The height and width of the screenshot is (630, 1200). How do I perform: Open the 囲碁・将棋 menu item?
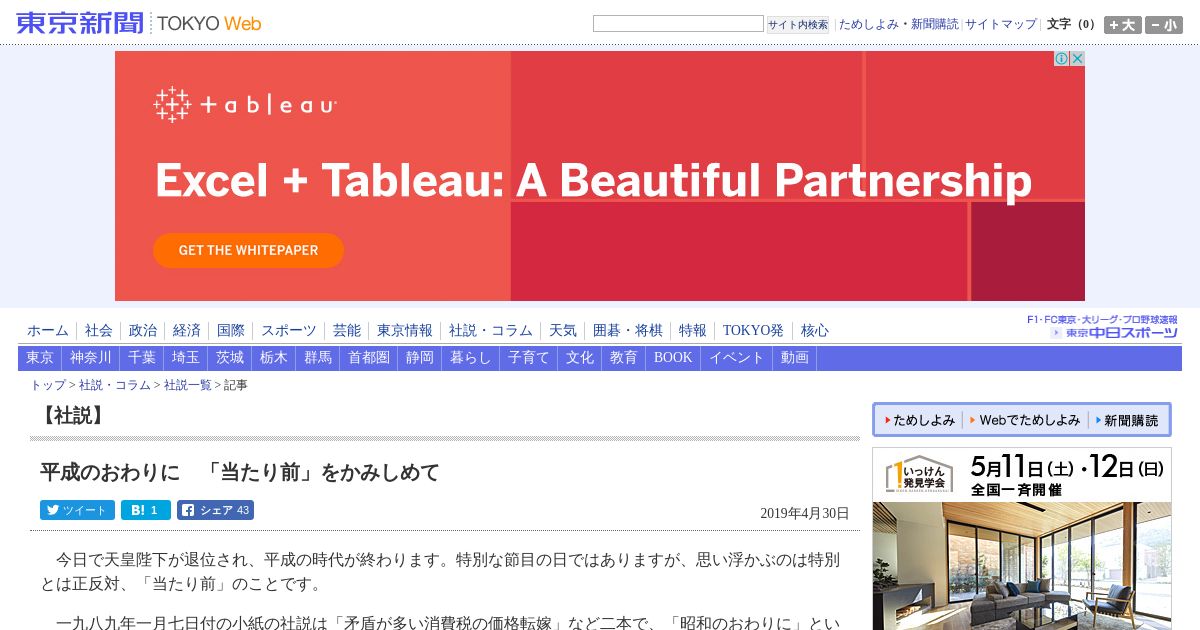pyautogui.click(x=628, y=330)
